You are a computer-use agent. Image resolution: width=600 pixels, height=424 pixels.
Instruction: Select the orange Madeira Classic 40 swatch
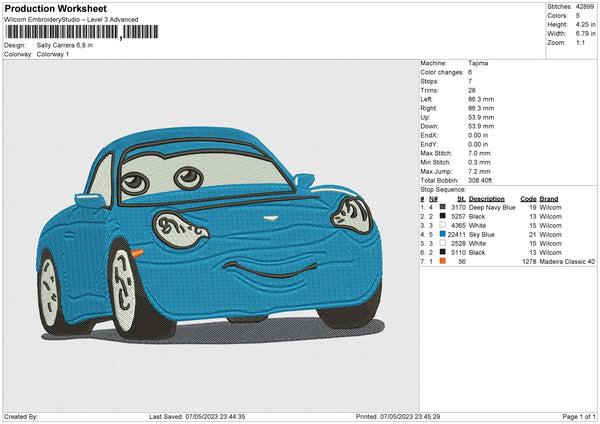(x=443, y=261)
